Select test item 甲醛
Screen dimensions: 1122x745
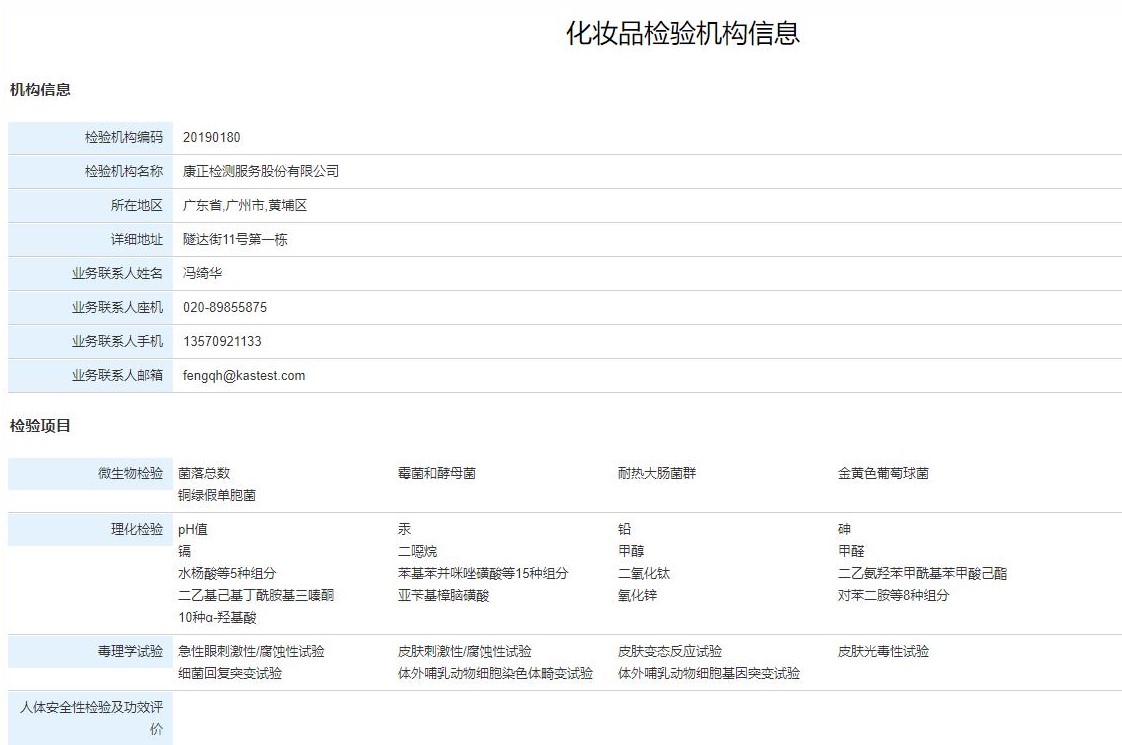[x=851, y=551]
